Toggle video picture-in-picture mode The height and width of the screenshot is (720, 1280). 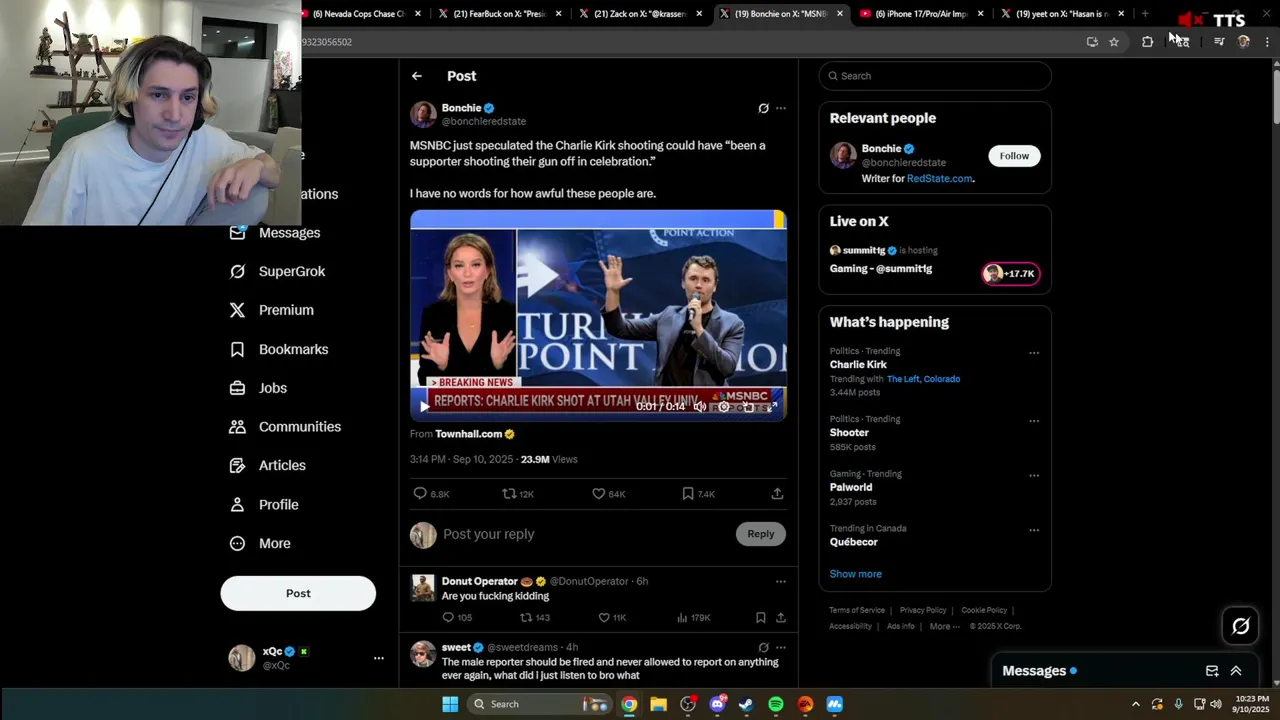[748, 406]
